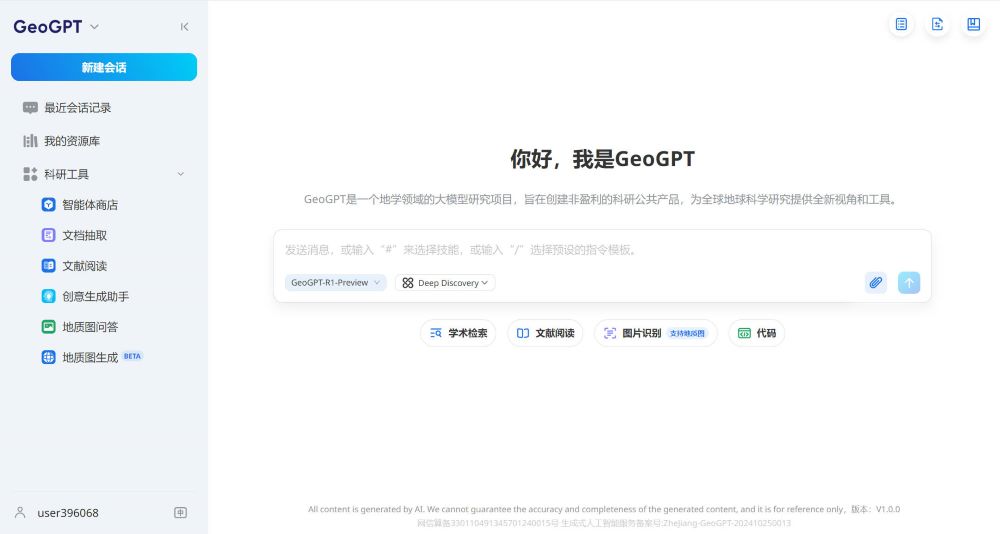Viewport: 1000px width, 534px height.
Task: Click the 支持地质图 badge
Action: (x=687, y=333)
